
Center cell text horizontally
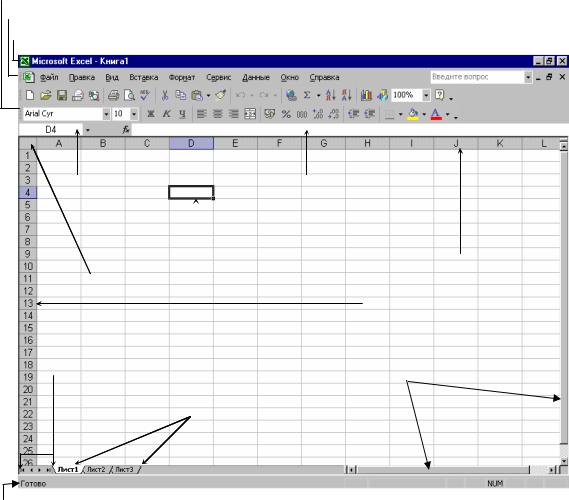(218, 114)
